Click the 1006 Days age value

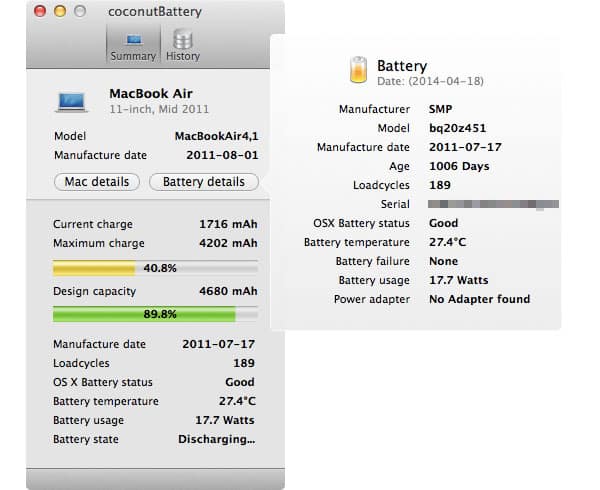point(458,166)
